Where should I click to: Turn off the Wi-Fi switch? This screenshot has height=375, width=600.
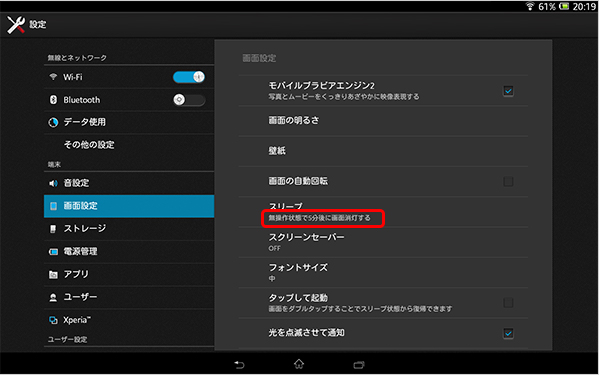click(x=189, y=77)
